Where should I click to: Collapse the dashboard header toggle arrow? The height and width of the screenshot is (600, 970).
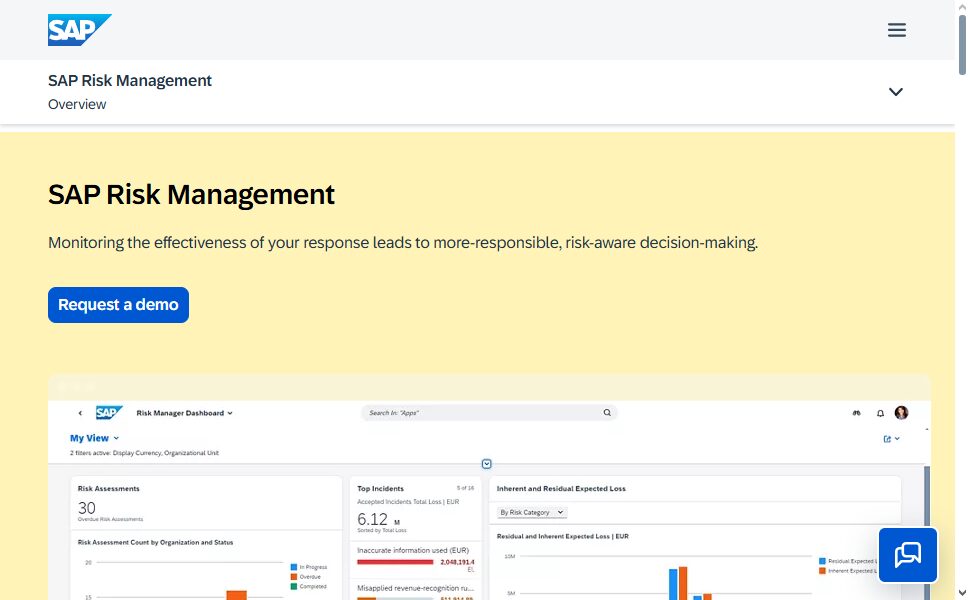(486, 464)
